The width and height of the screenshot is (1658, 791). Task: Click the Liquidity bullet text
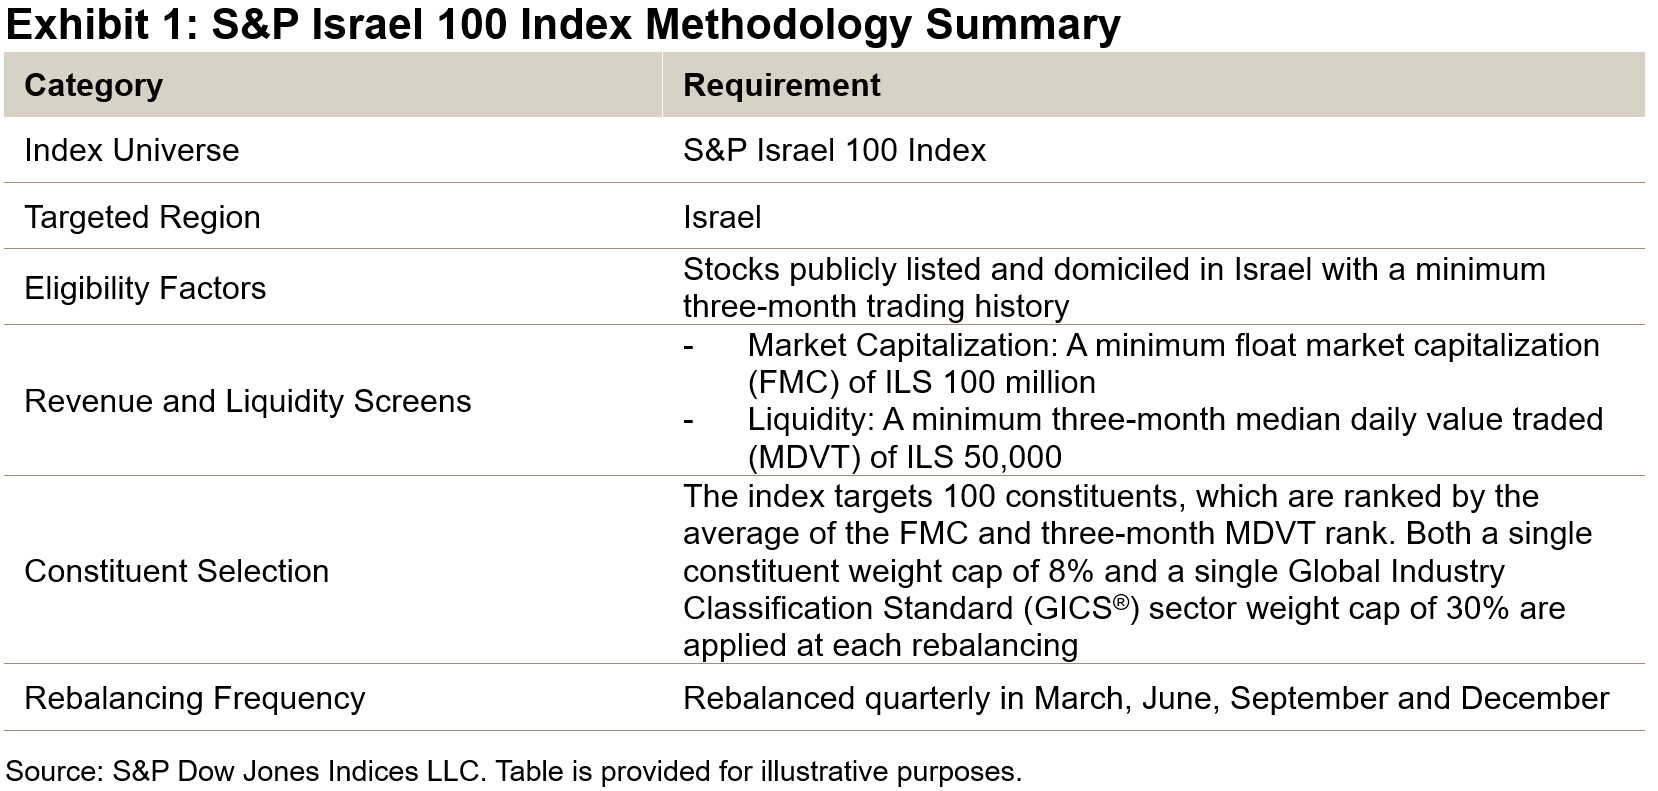click(x=1175, y=419)
